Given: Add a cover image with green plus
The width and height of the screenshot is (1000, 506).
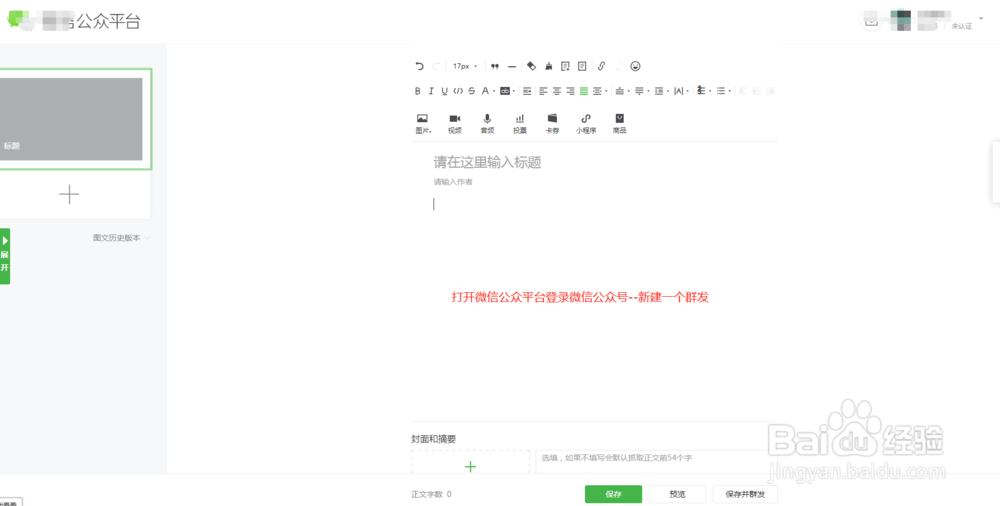Looking at the screenshot, I should 471,467.
